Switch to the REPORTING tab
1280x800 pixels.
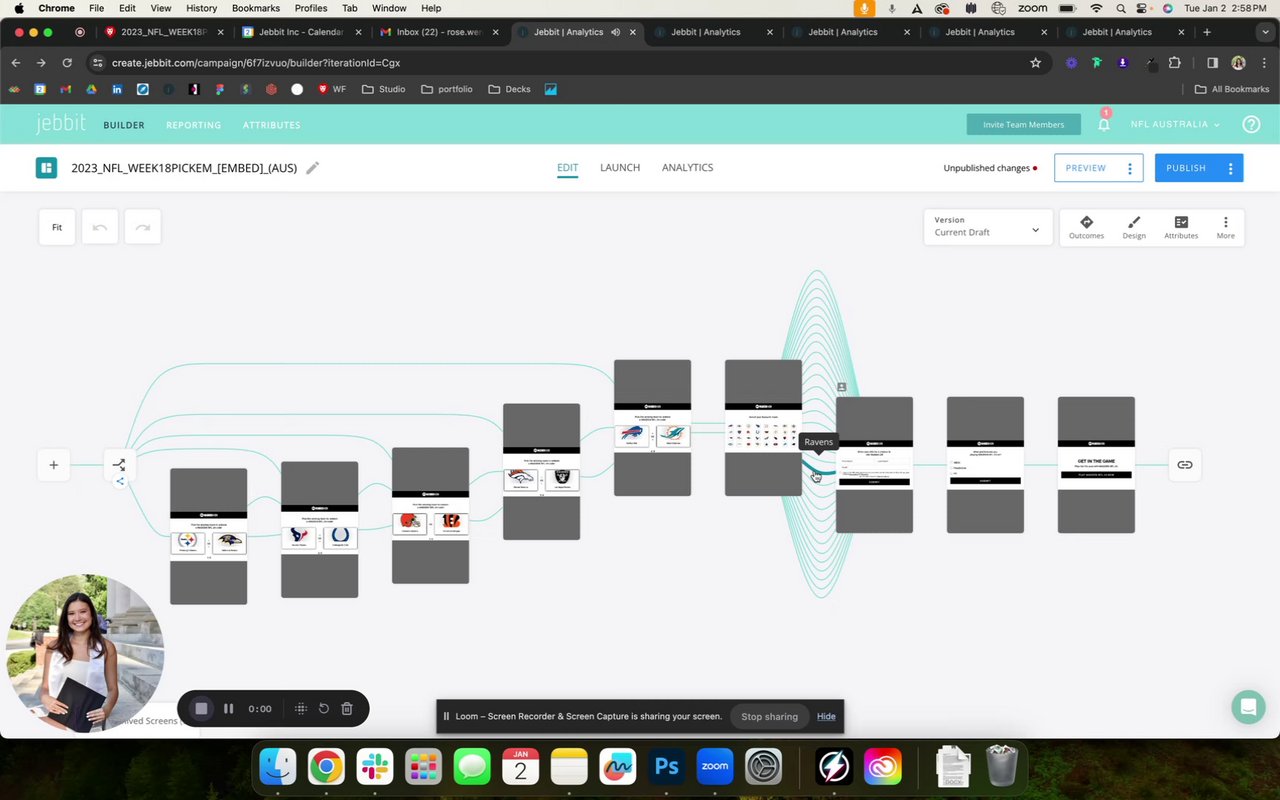(193, 125)
